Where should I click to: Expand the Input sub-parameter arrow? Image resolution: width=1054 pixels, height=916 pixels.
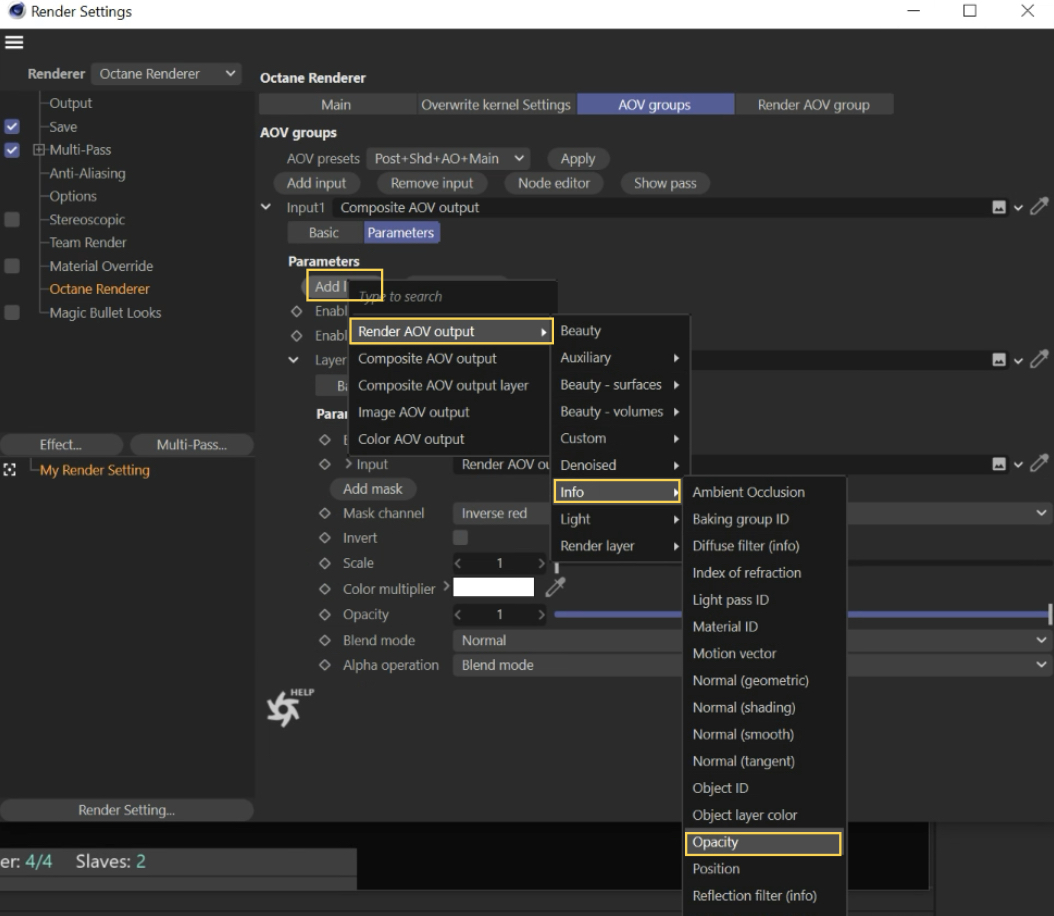tap(348, 464)
